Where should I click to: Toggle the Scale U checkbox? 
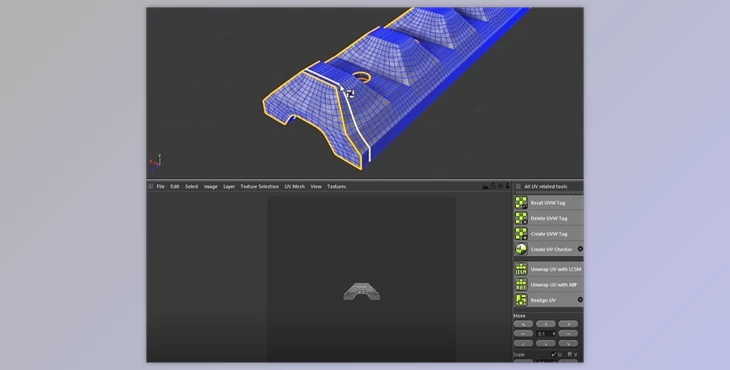coord(554,354)
